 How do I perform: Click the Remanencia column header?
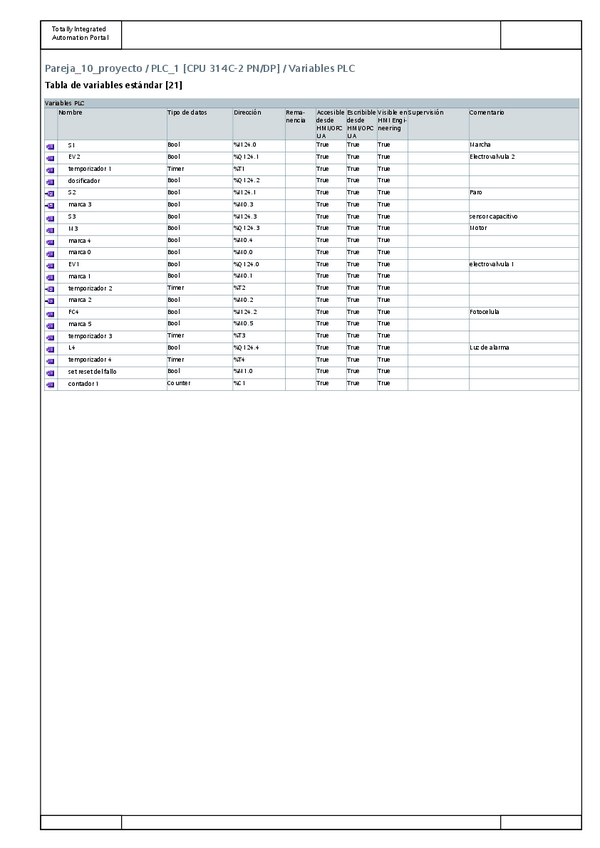click(300, 124)
